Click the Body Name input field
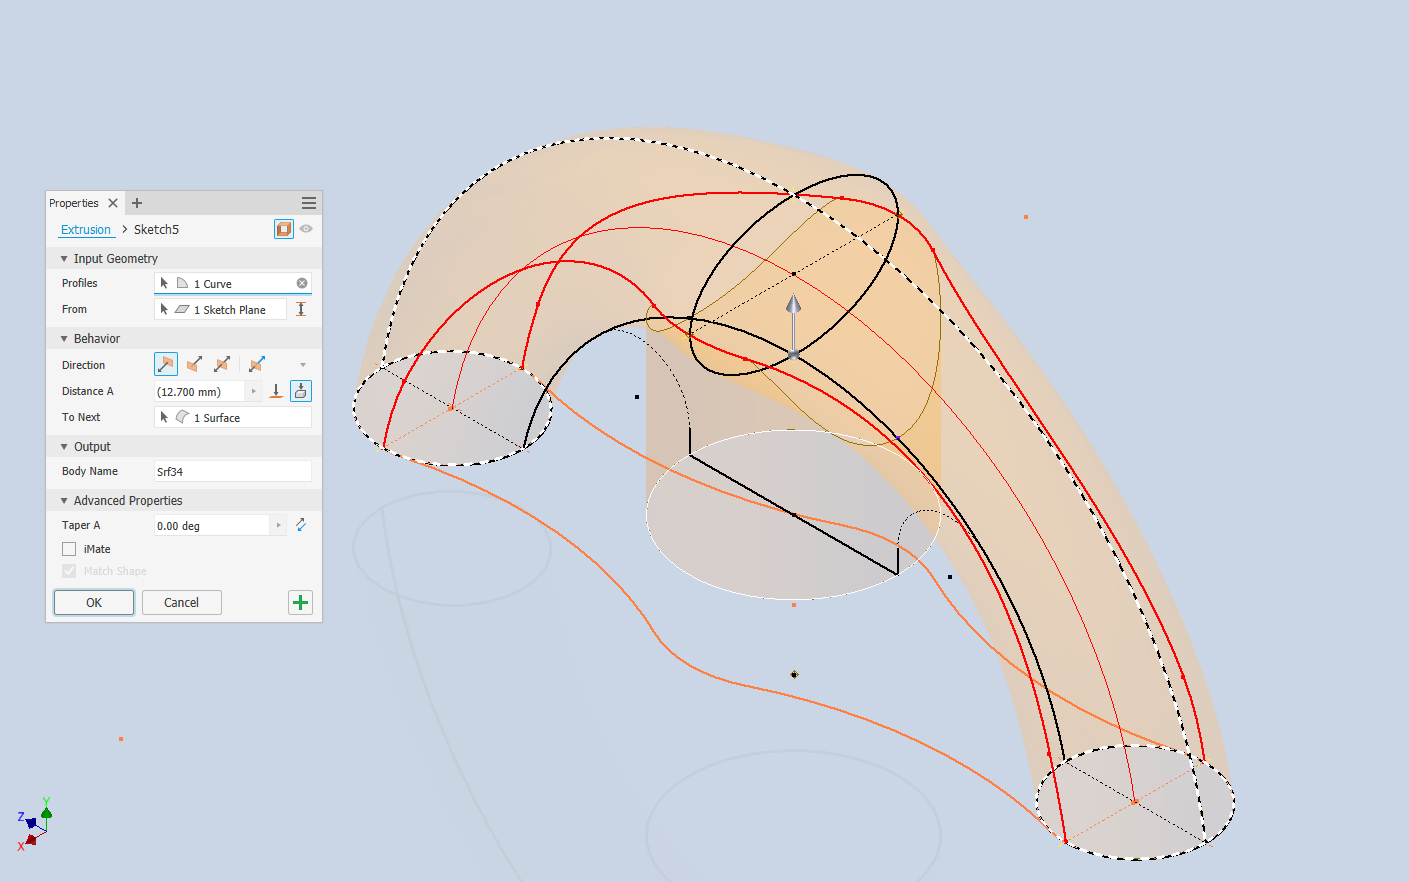This screenshot has width=1409, height=882. coord(232,471)
